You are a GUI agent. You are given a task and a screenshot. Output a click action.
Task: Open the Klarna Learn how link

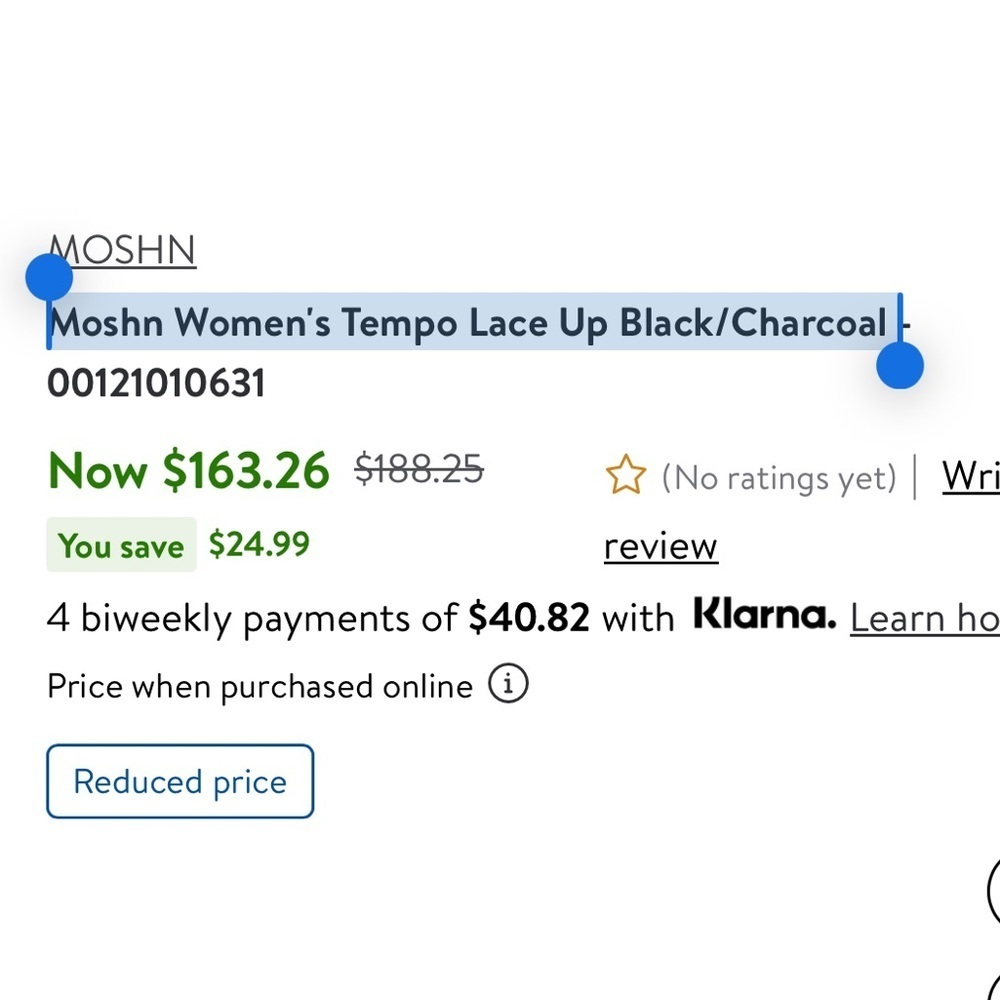click(925, 619)
